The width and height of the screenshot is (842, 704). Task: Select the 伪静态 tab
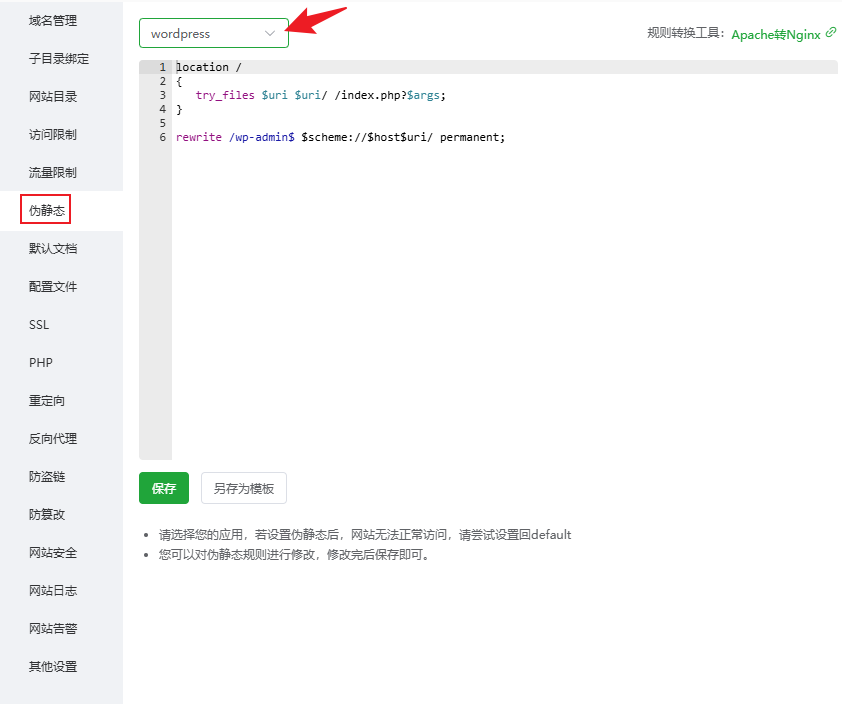(47, 210)
